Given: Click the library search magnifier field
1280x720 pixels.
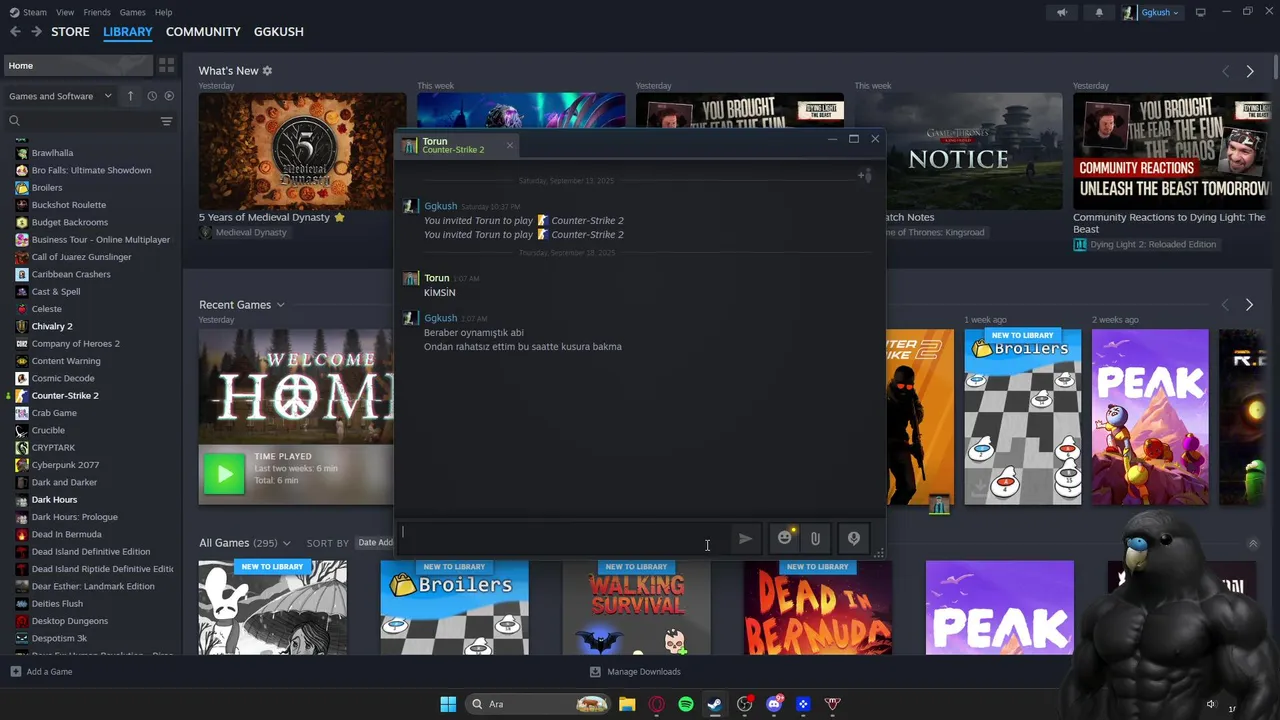Looking at the screenshot, I should 80,121.
